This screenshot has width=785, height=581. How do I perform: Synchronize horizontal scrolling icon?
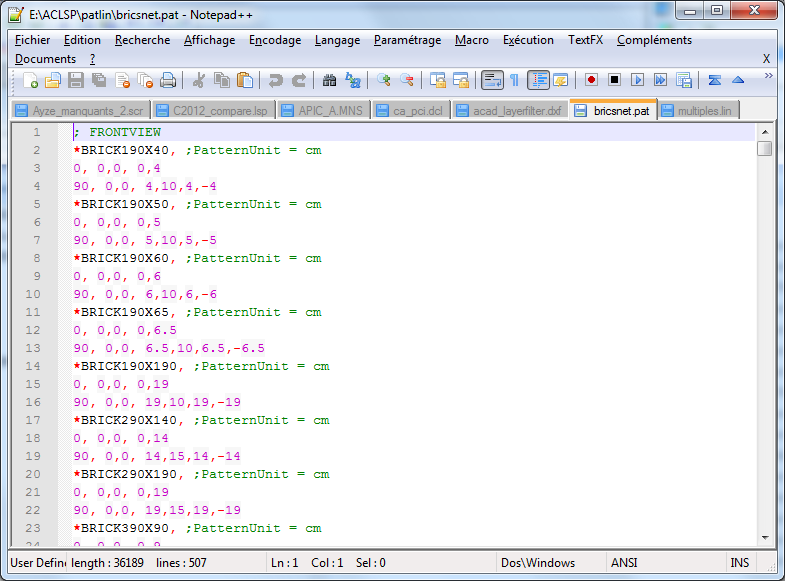[x=461, y=80]
